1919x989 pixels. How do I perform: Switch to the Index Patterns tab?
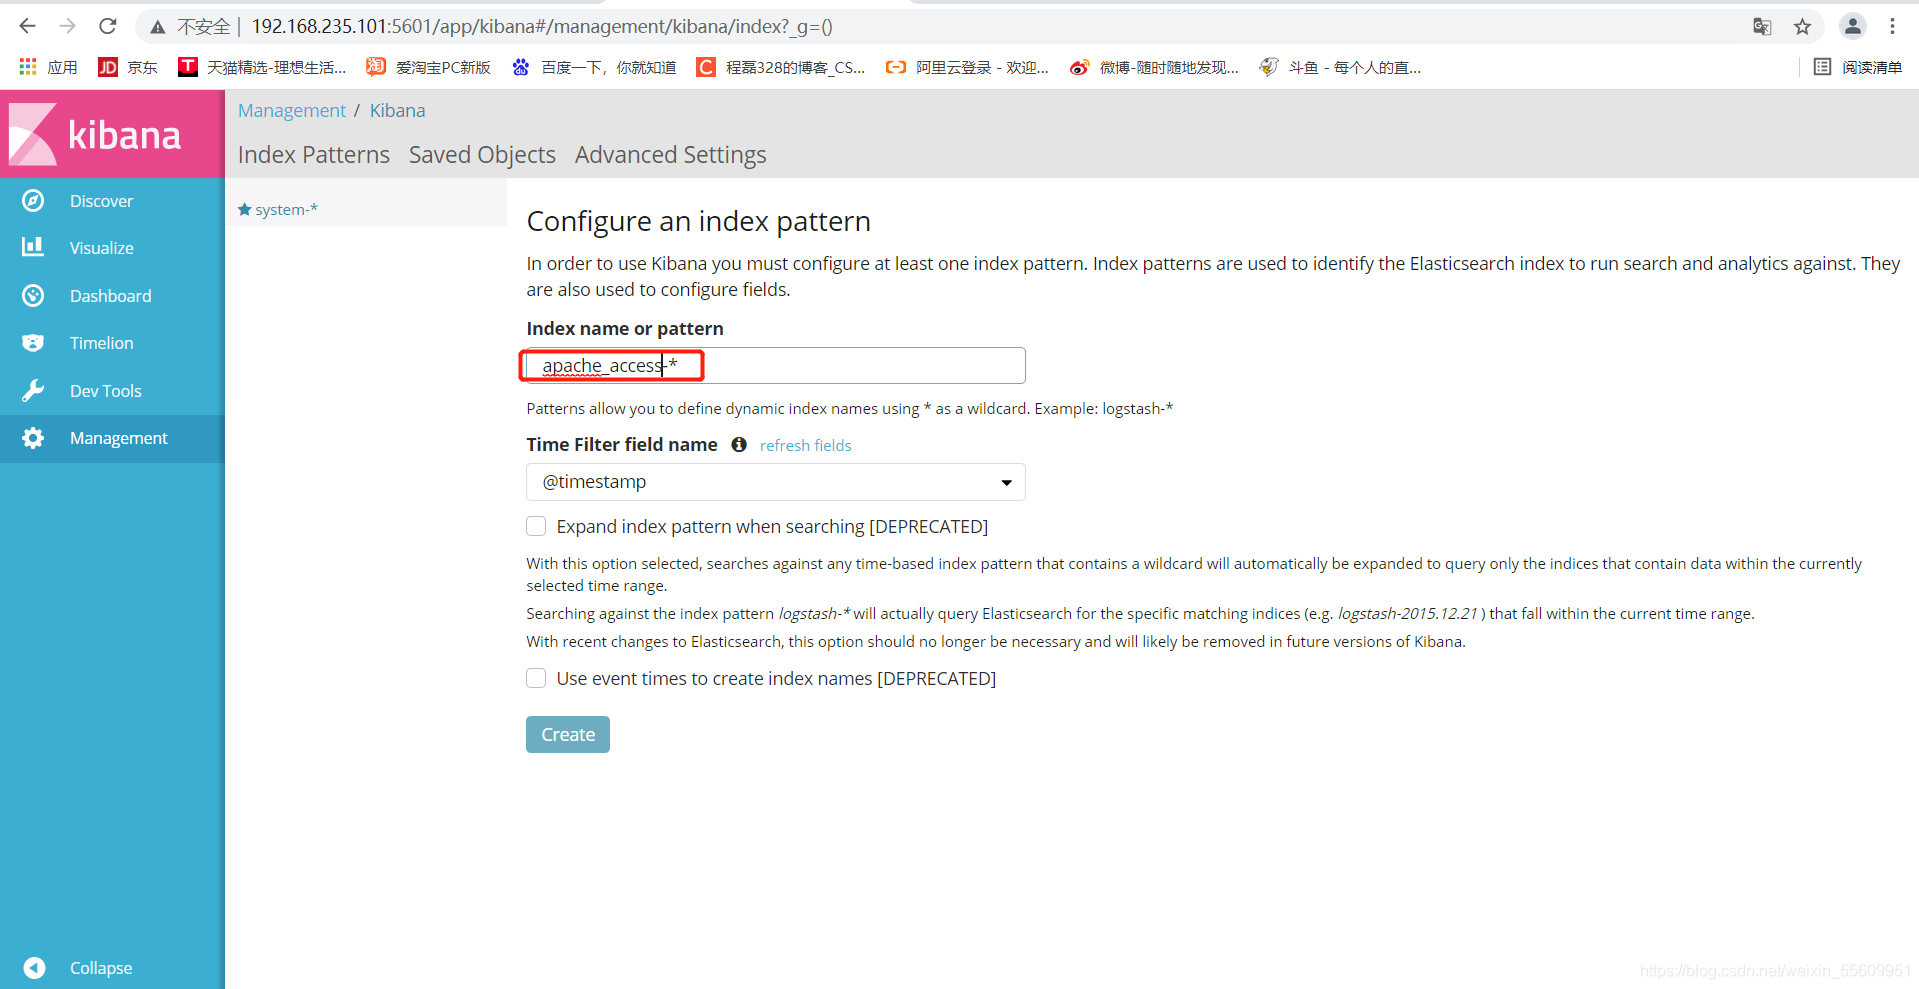[x=314, y=155]
